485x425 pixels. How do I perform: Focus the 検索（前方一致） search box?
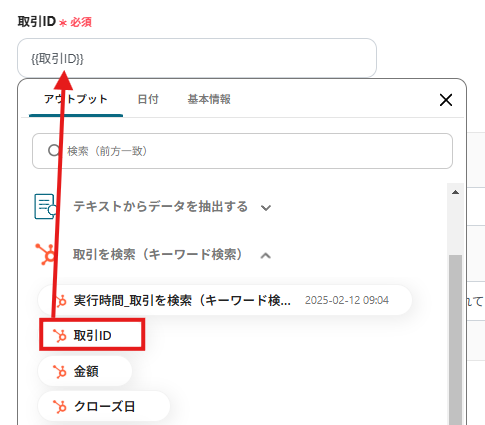[242, 151]
